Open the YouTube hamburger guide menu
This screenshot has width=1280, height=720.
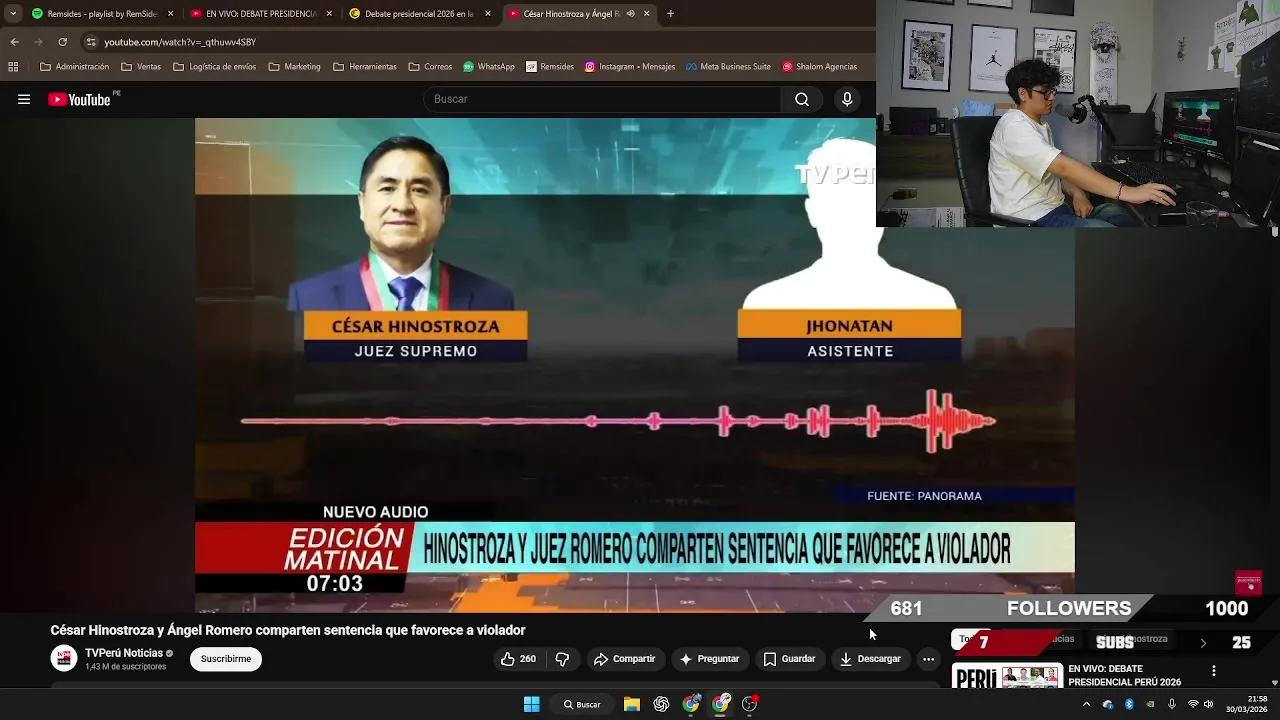pyautogui.click(x=24, y=99)
